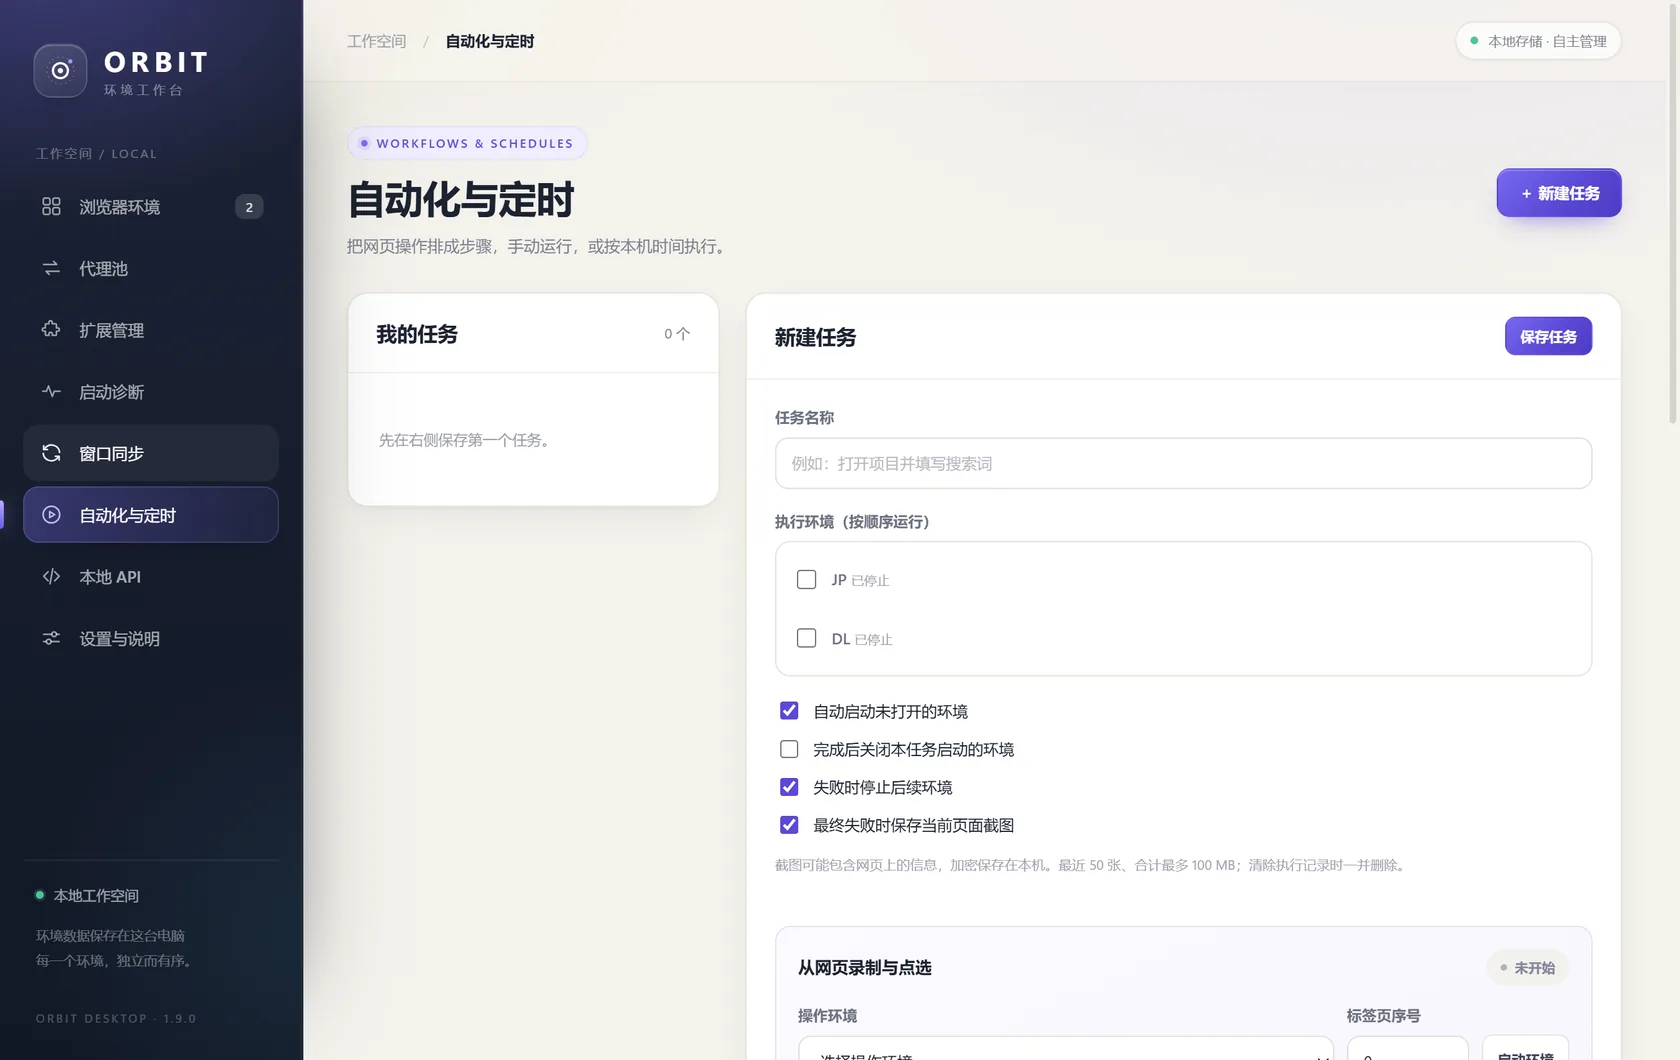Check the DL environment checkbox
The width and height of the screenshot is (1680, 1060).
(x=806, y=638)
